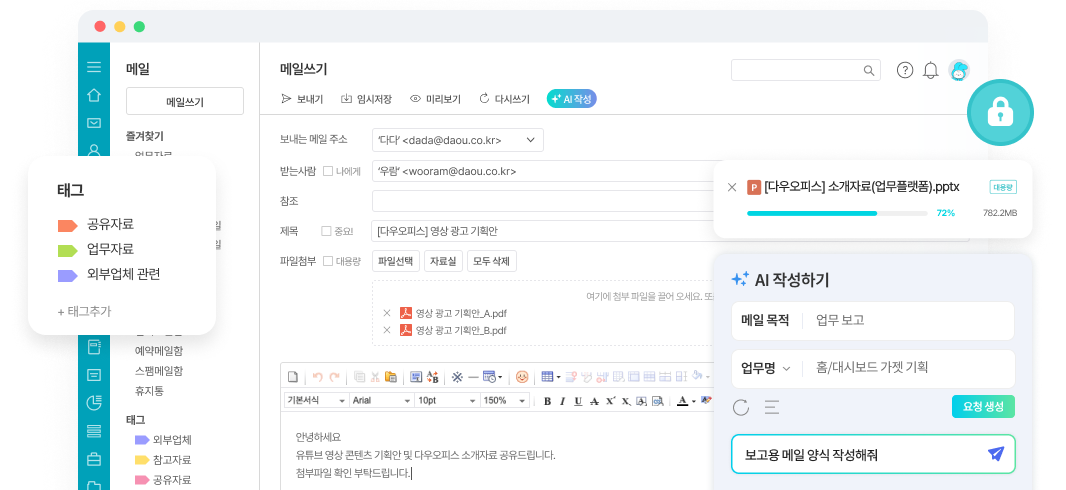Apply bold formatting
This screenshot has height=490, width=1066.
coord(547,401)
